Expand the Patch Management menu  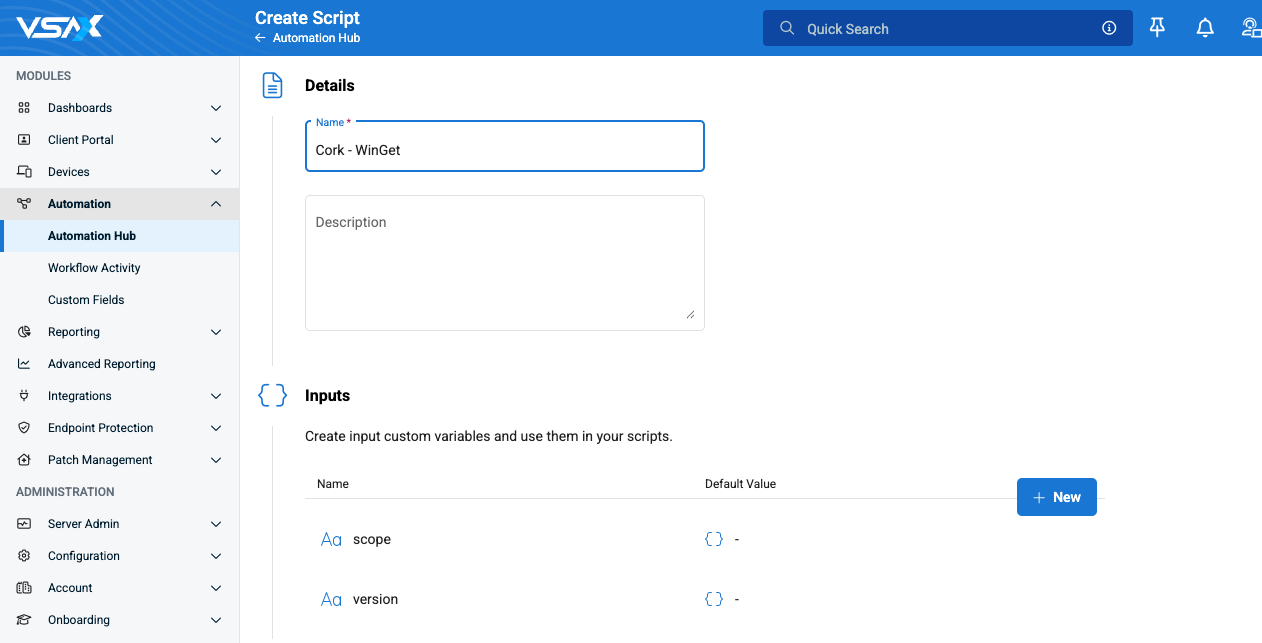click(x=216, y=460)
